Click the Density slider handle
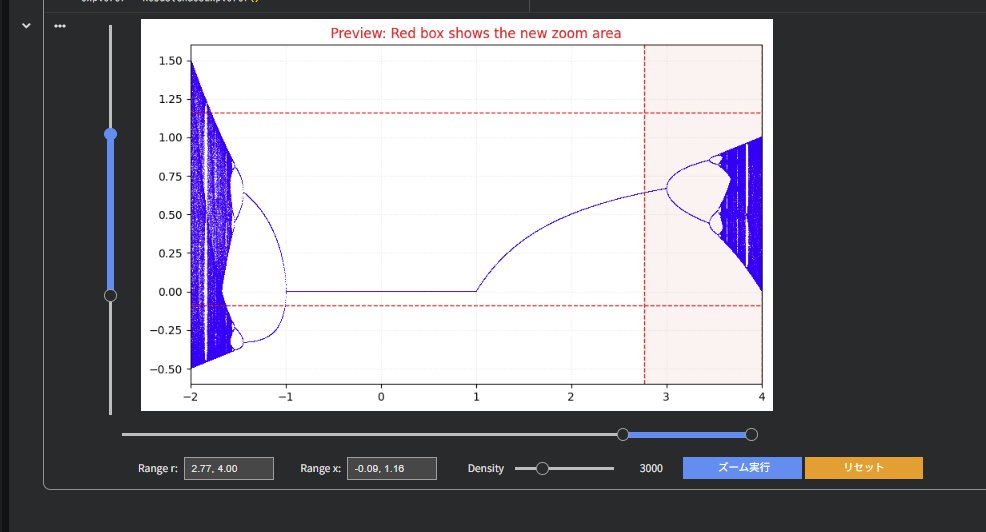Viewport: 986px width, 532px height. pos(542,468)
